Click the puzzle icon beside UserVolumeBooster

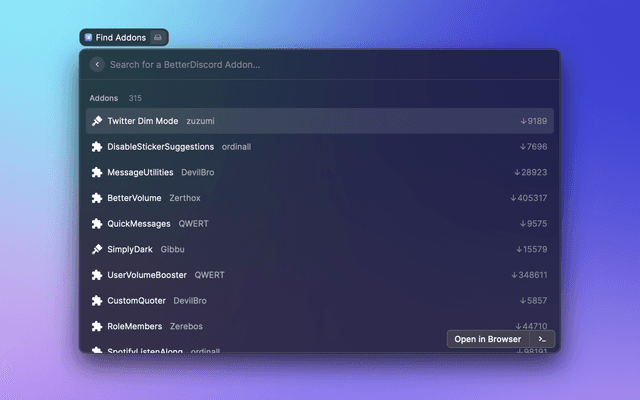97,275
